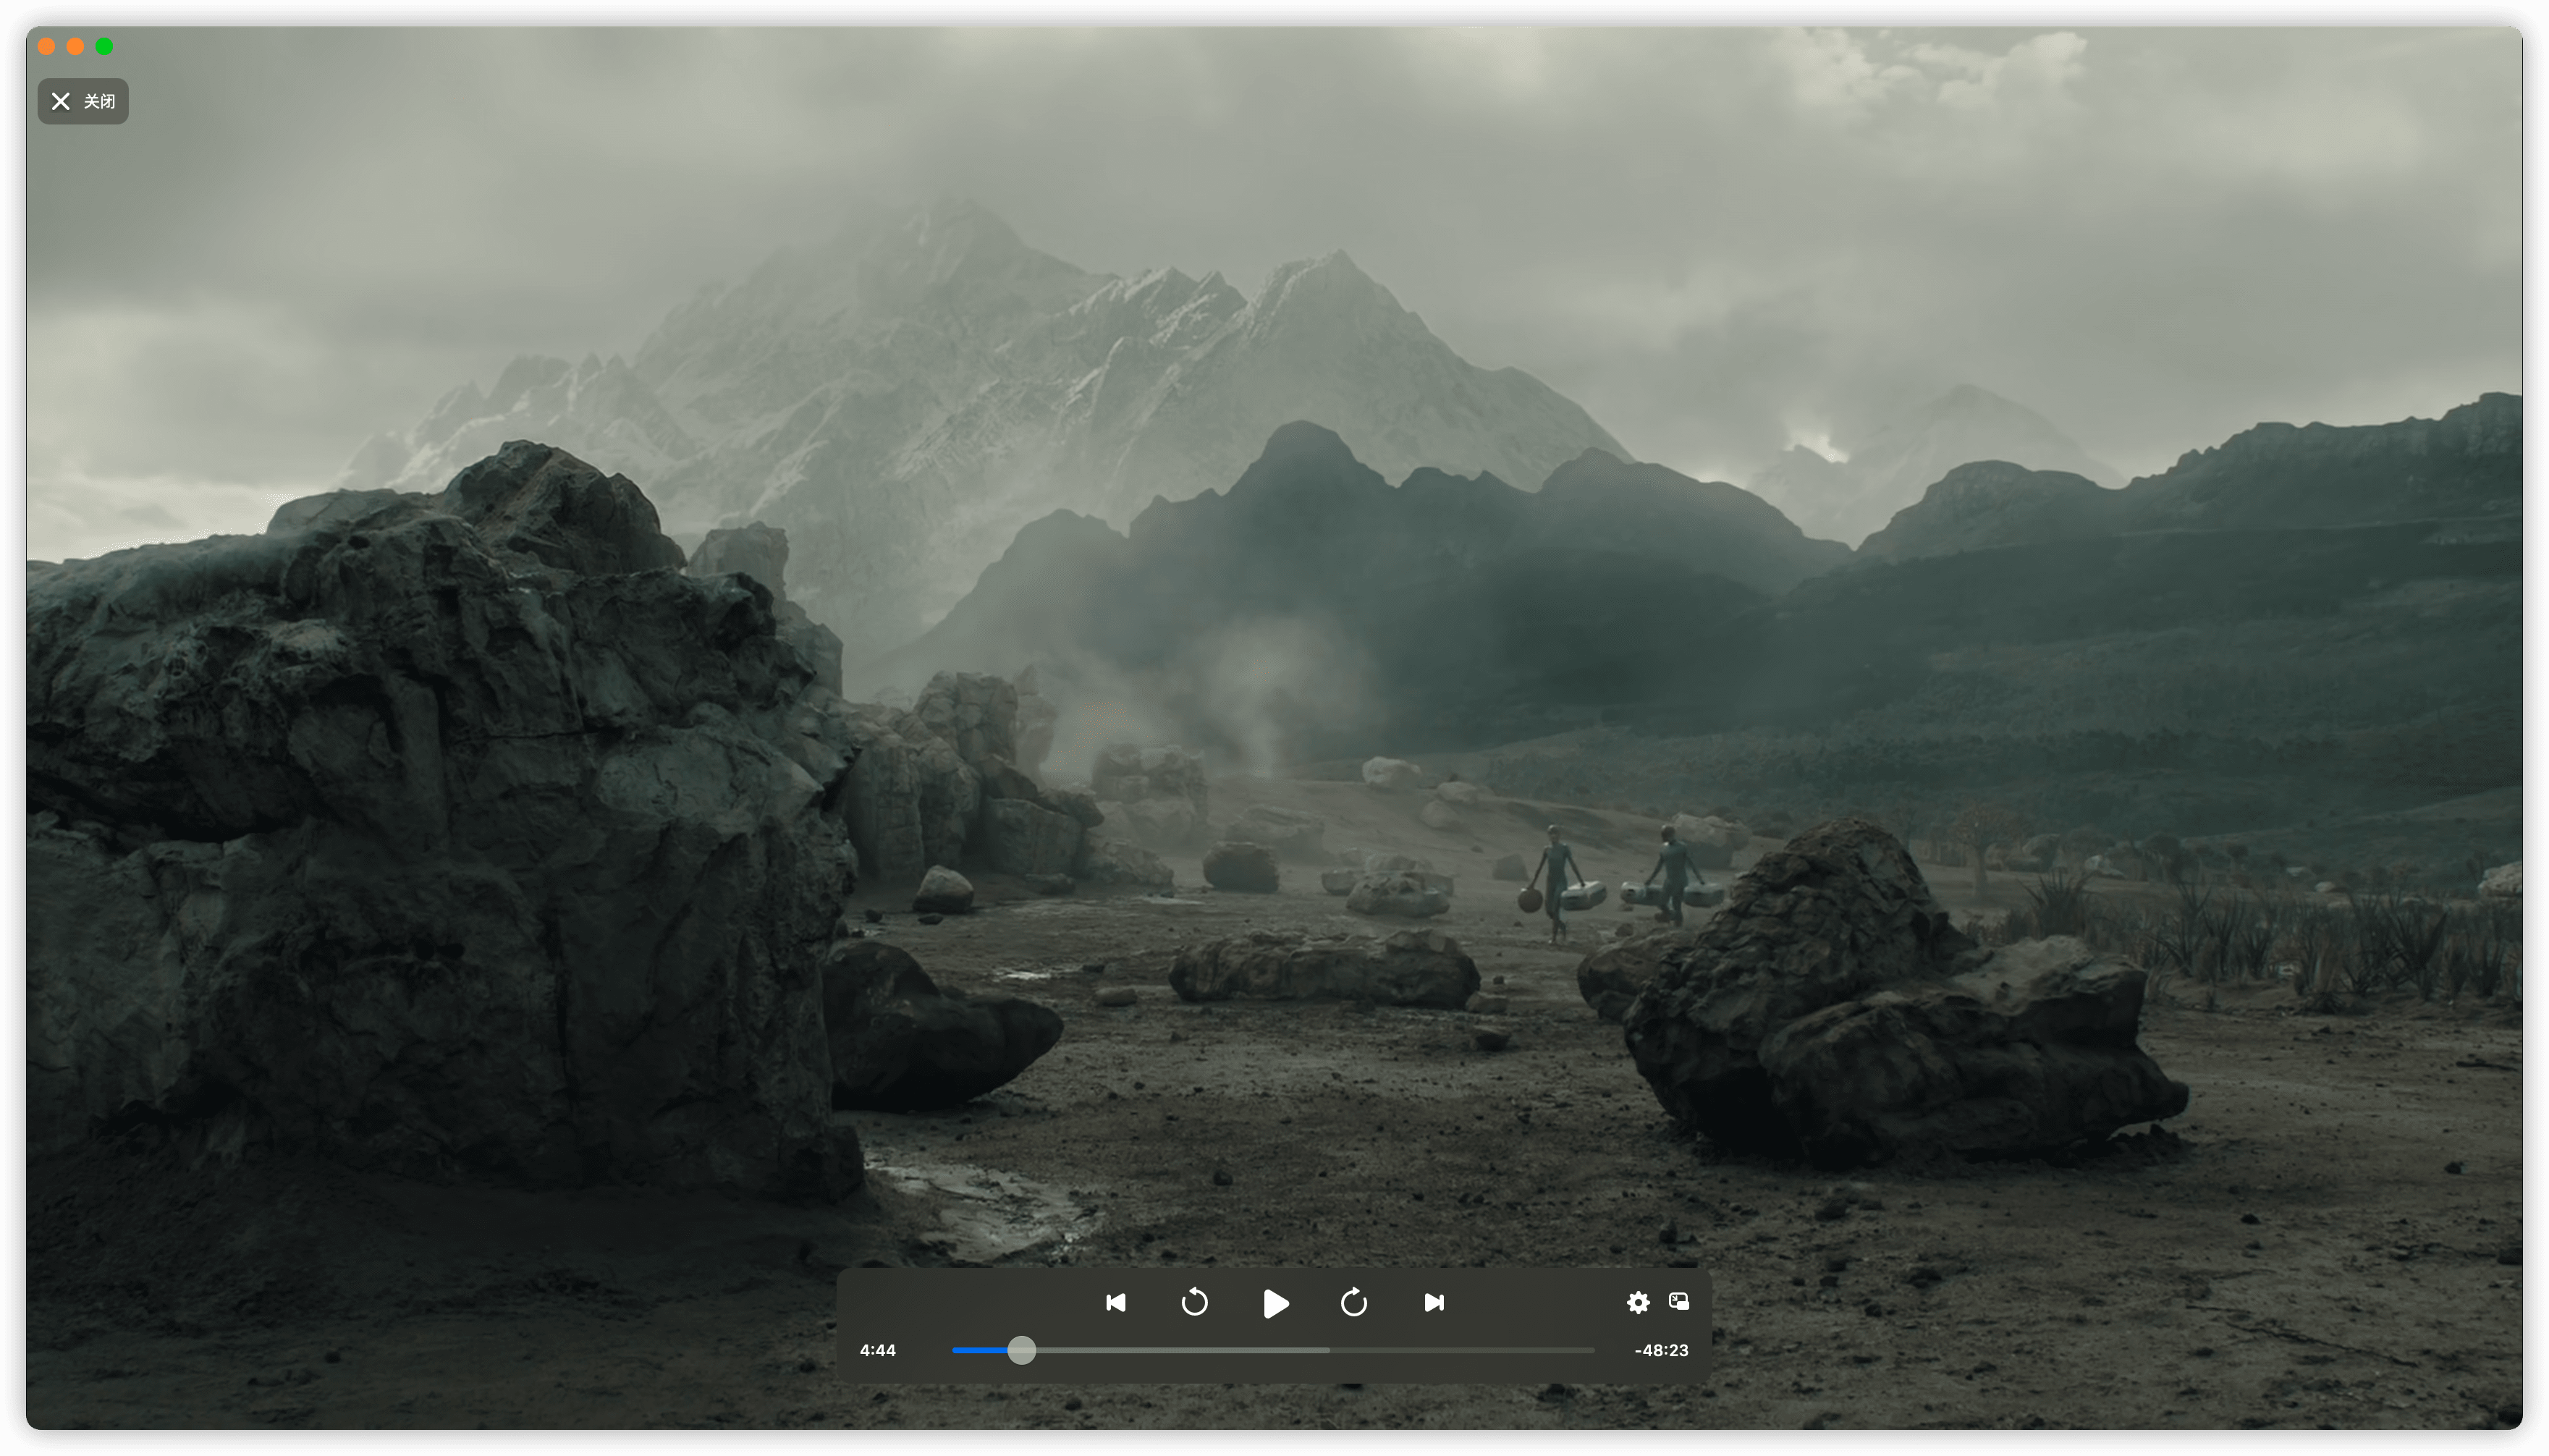Seek to the light-gray buffered section of the timeline
2549x1456 pixels.
coord(1180,1350)
